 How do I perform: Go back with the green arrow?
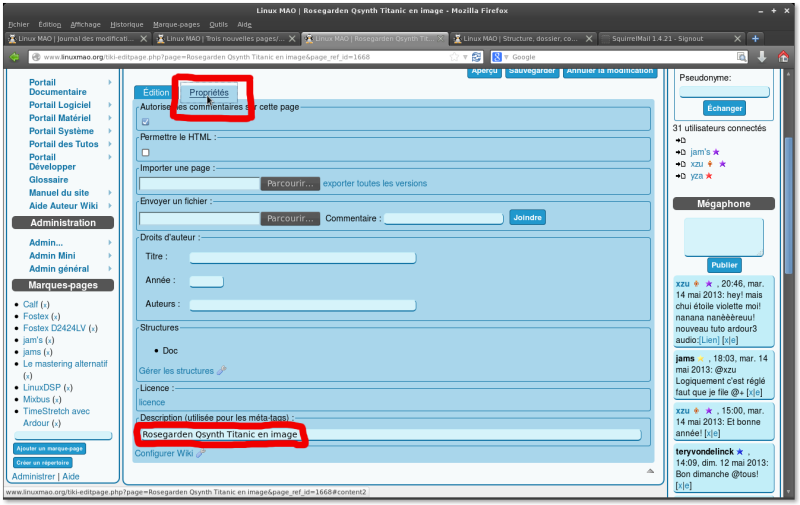(x=14, y=57)
